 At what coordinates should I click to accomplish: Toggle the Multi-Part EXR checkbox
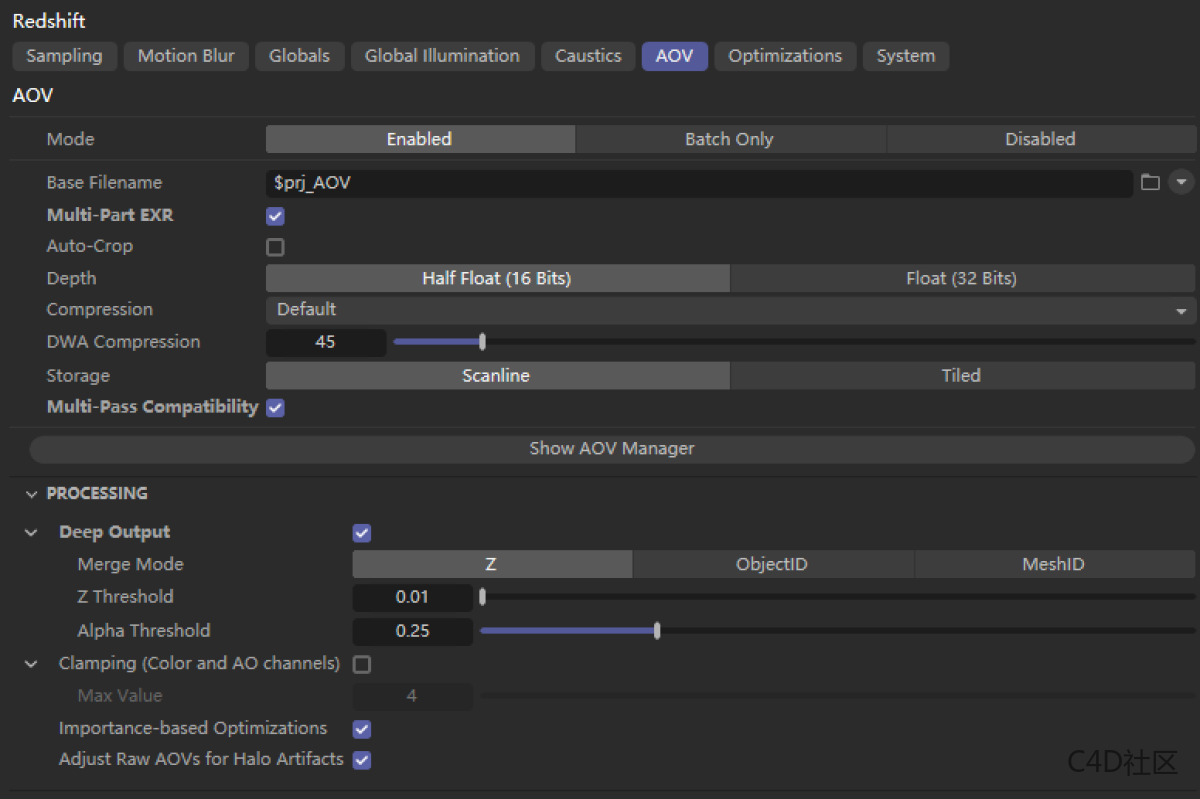(x=275, y=216)
